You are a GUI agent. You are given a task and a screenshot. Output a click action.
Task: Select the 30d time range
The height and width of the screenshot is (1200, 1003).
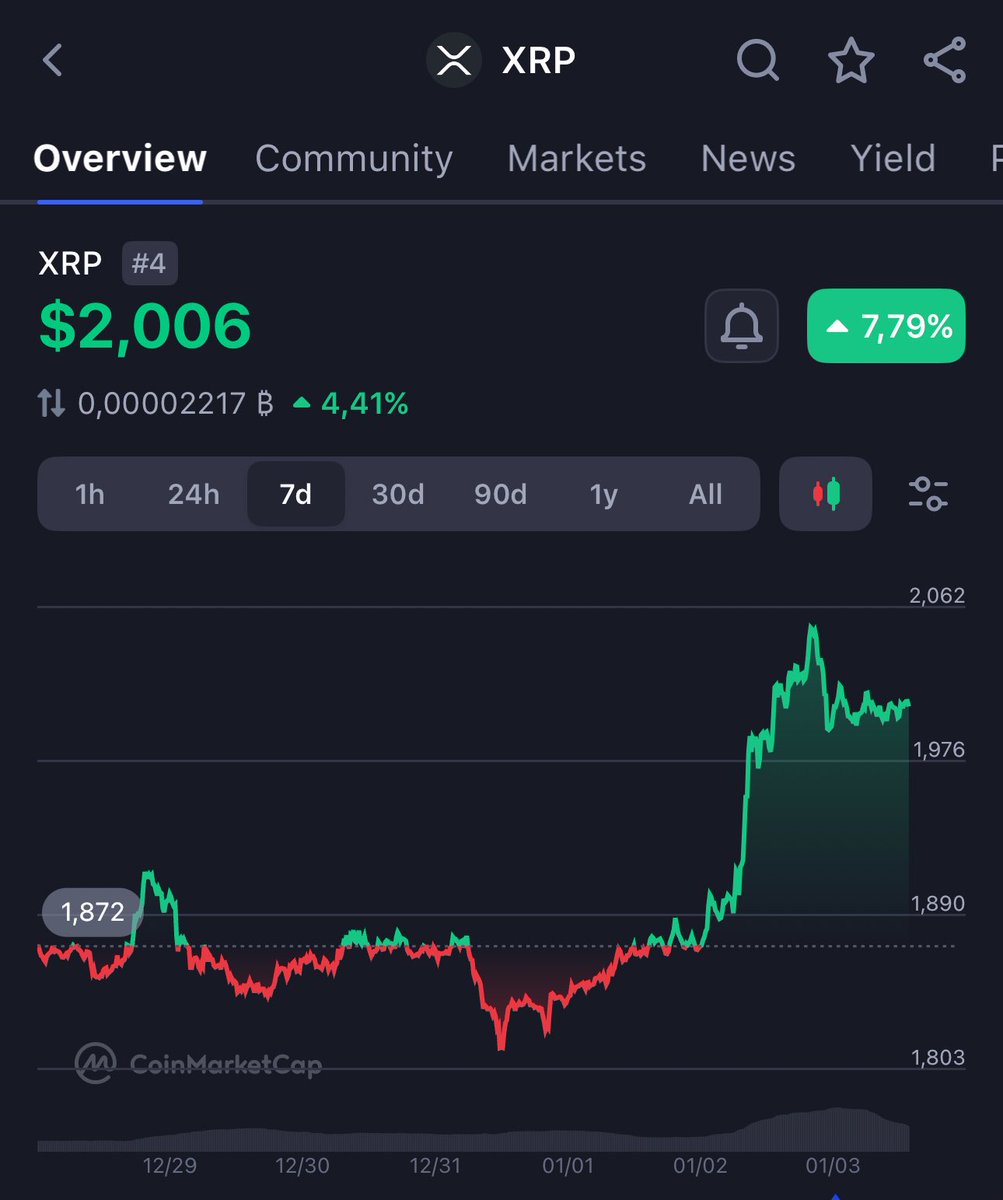[x=397, y=493]
